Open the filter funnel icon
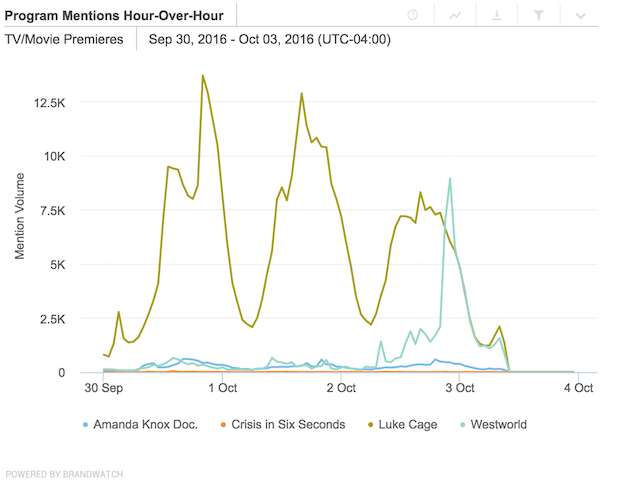Screen dimensions: 618x482 click(538, 16)
